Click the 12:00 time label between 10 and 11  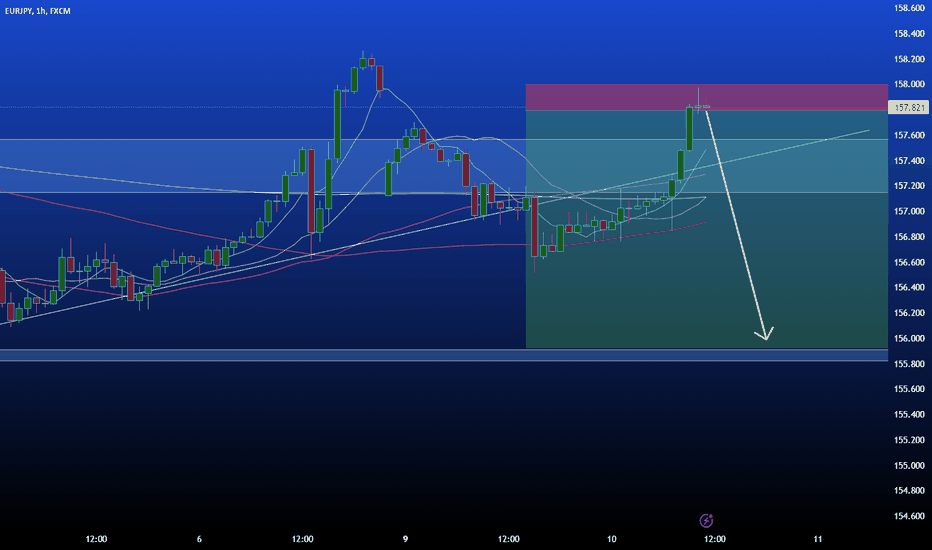[715, 539]
